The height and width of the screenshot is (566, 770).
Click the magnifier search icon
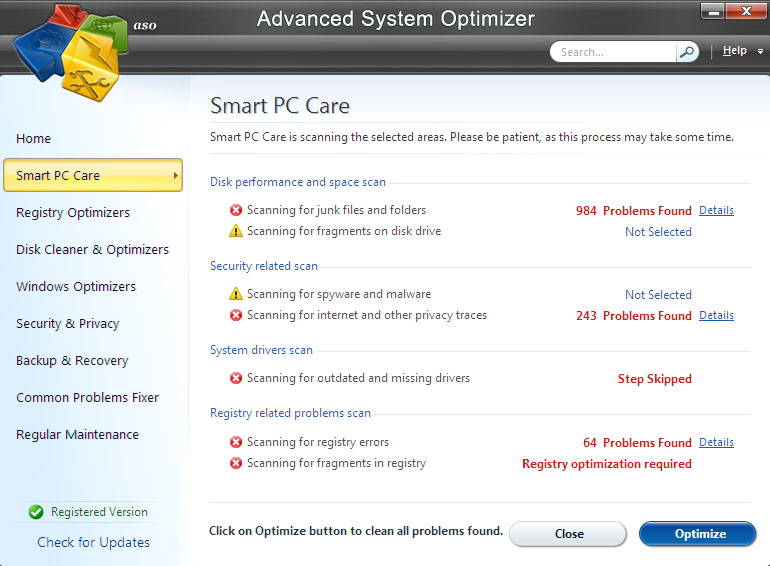tap(688, 52)
